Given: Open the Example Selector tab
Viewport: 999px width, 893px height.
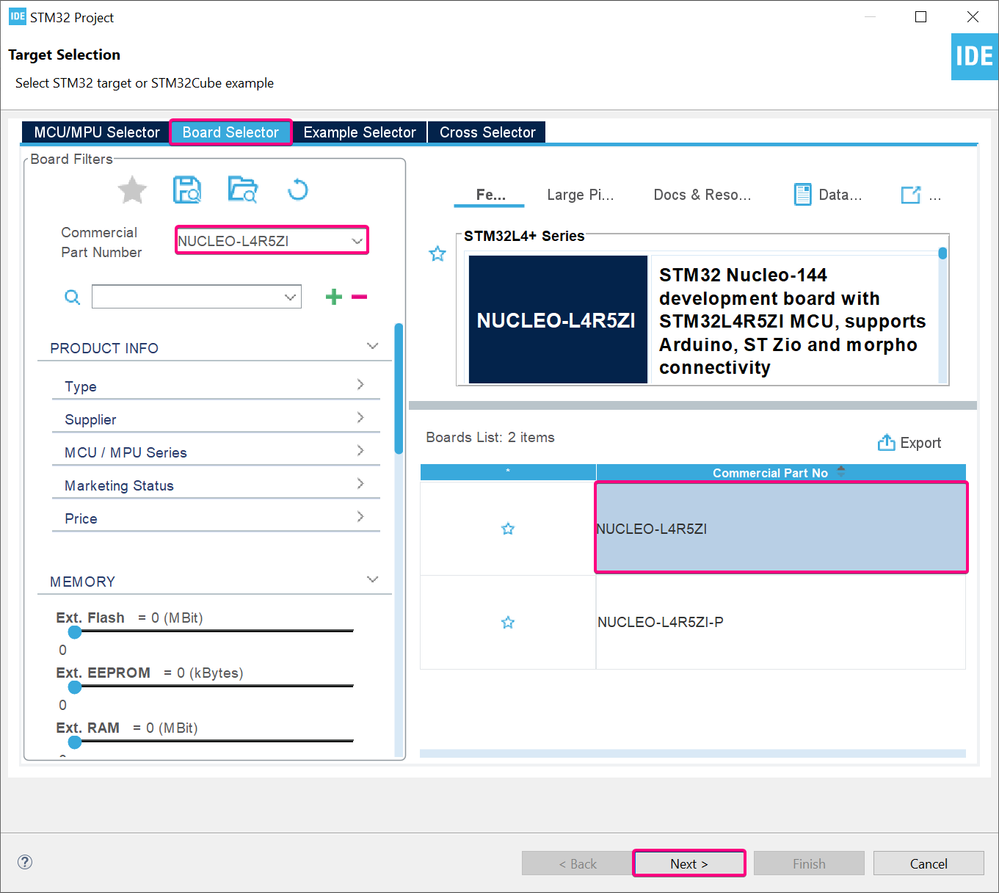Looking at the screenshot, I should click(359, 132).
